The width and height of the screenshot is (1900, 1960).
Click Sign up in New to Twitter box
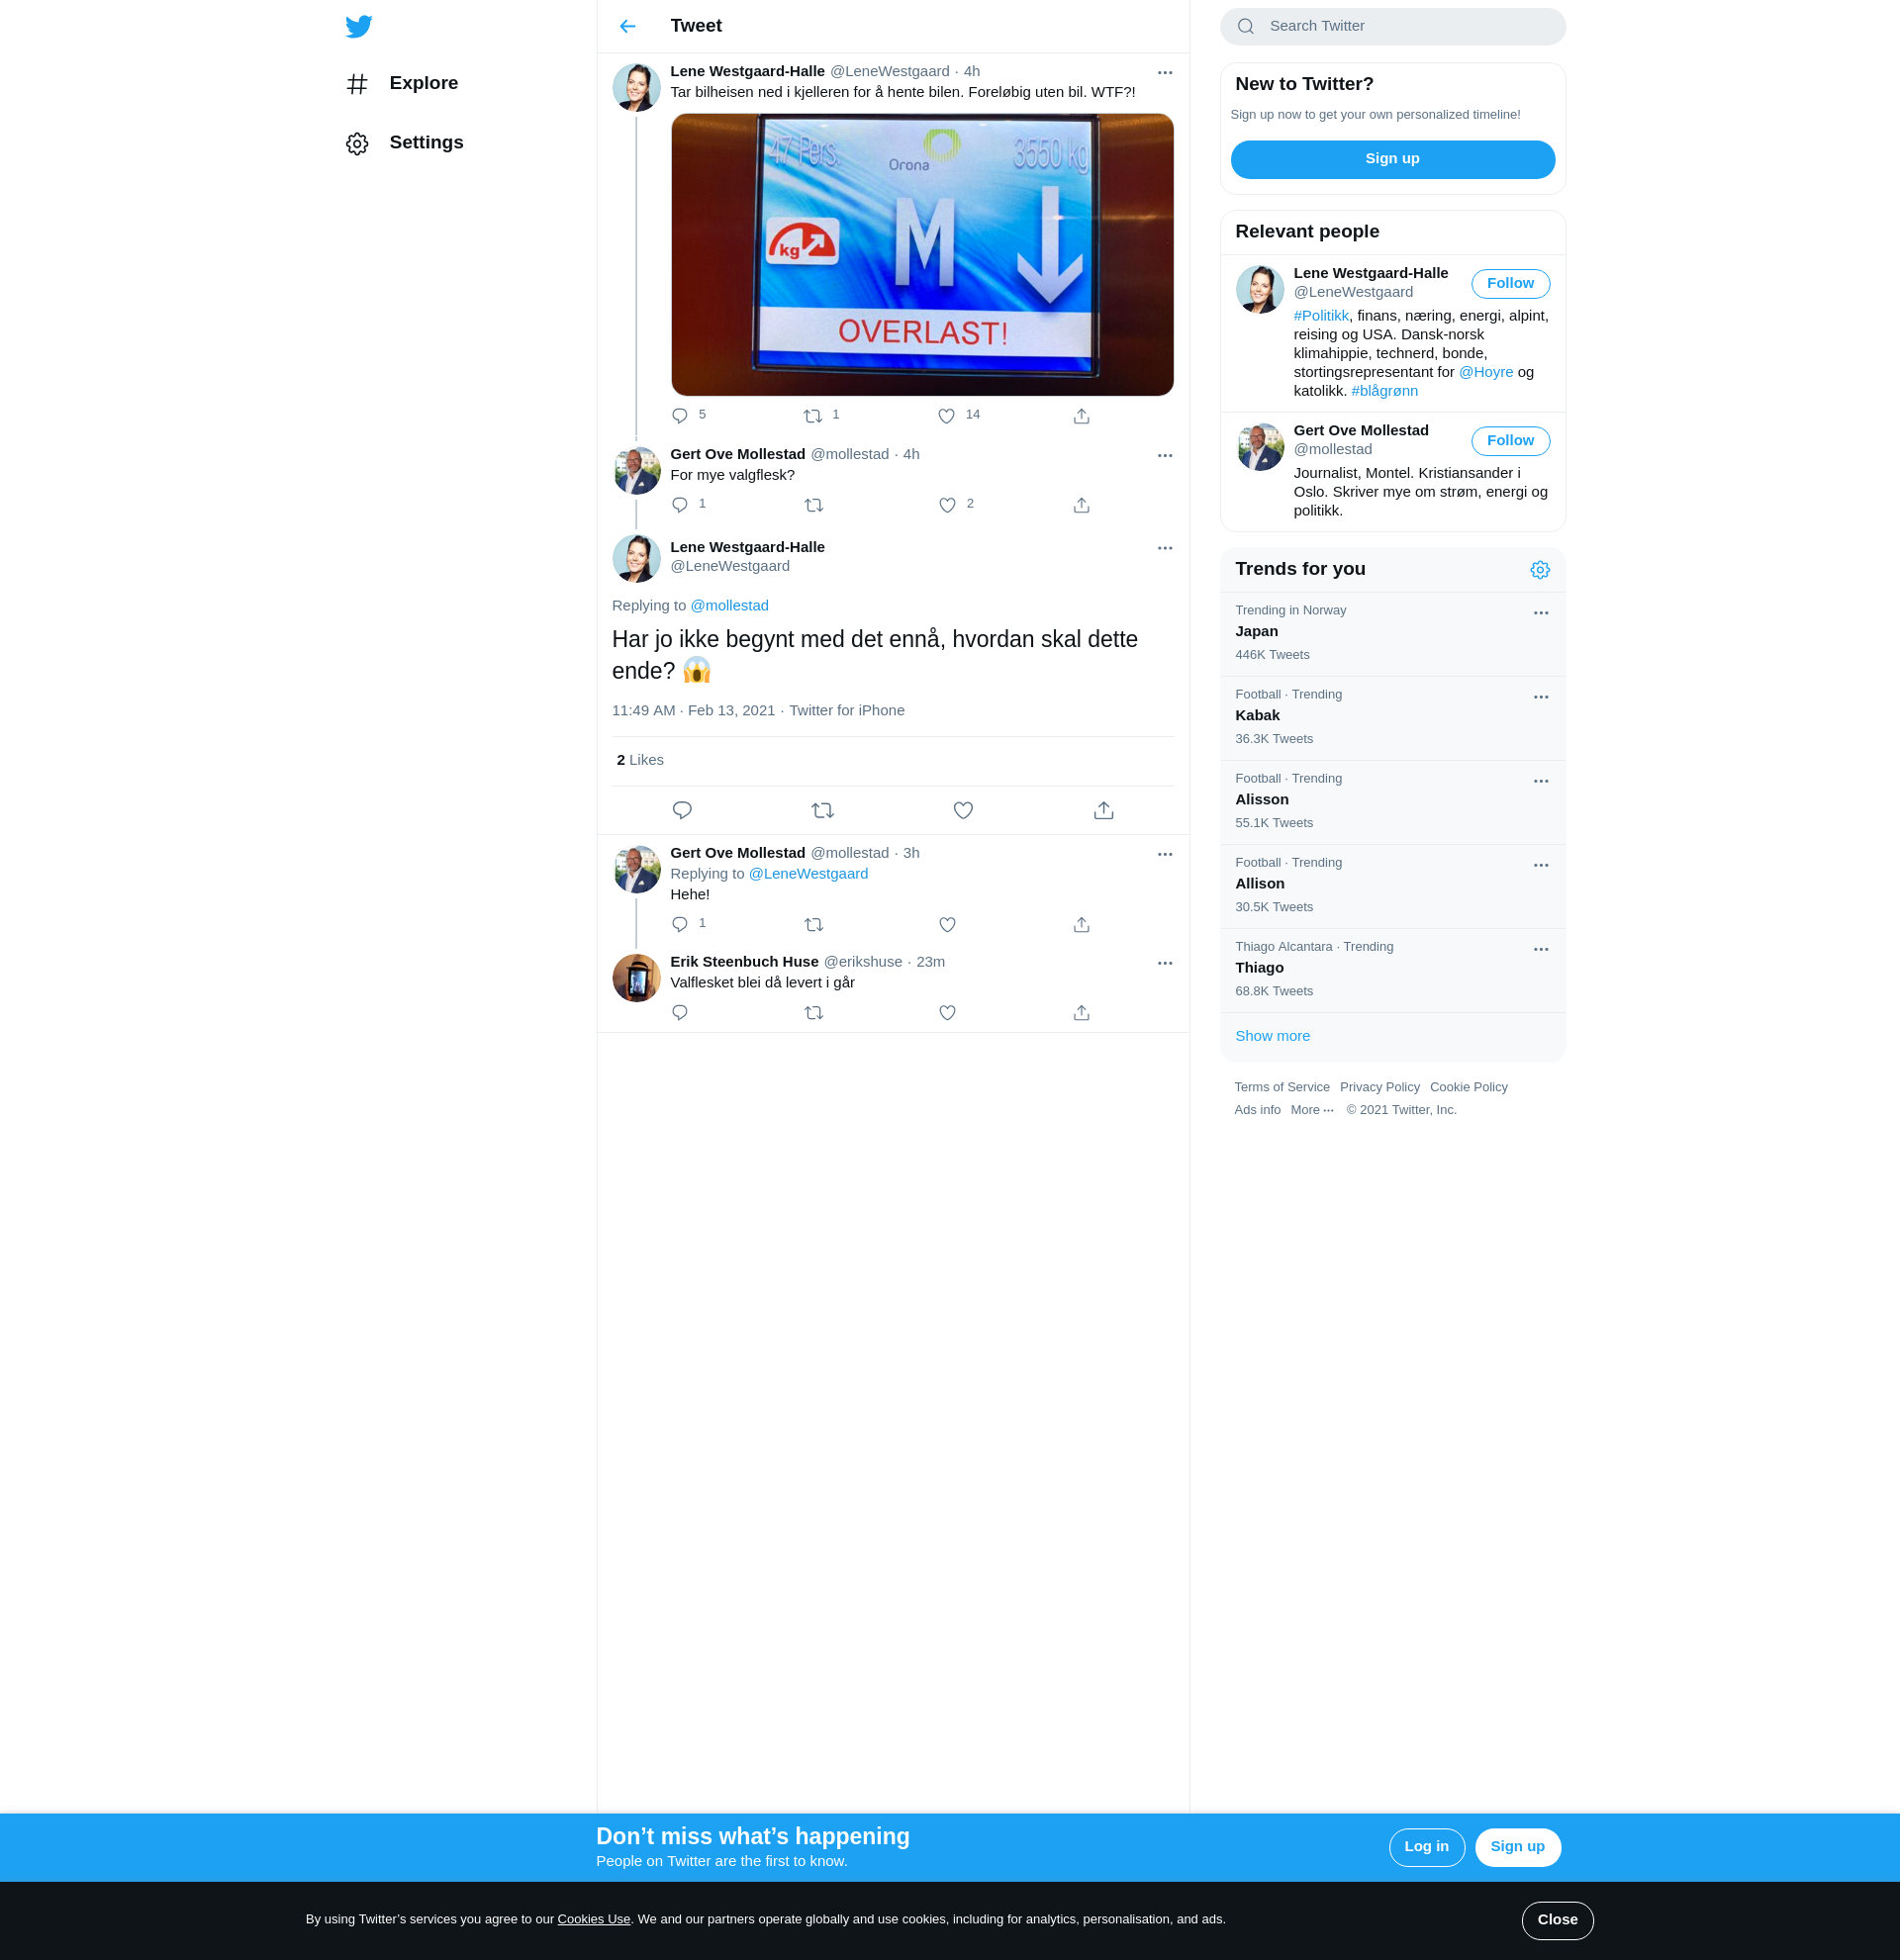1392,159
